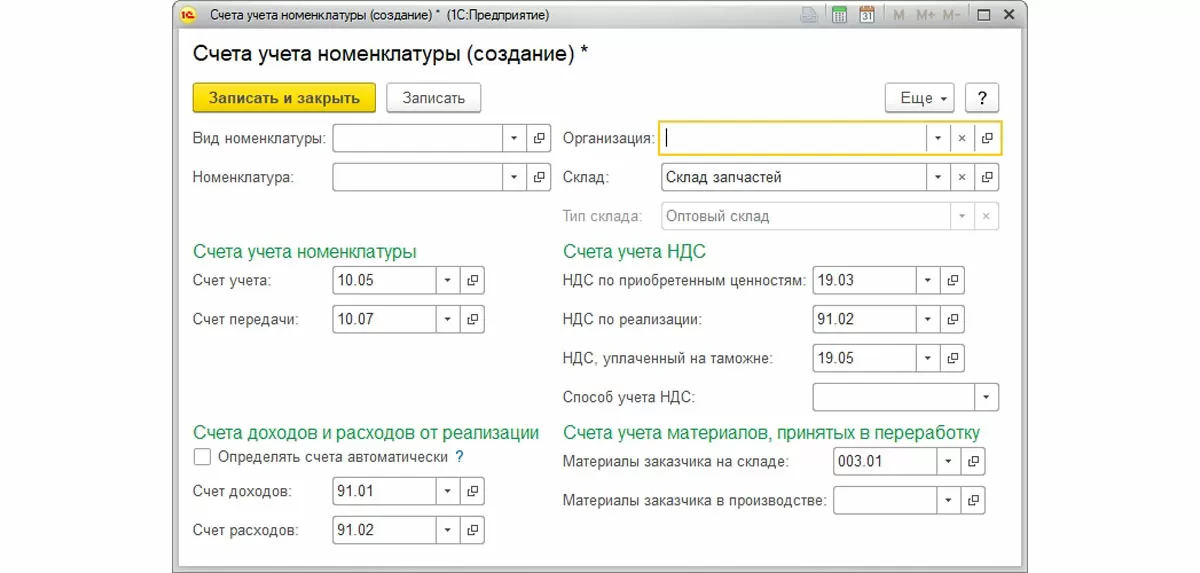Click the 1C logo in title bar
Screen dimensions: 1200x573
coord(188,15)
